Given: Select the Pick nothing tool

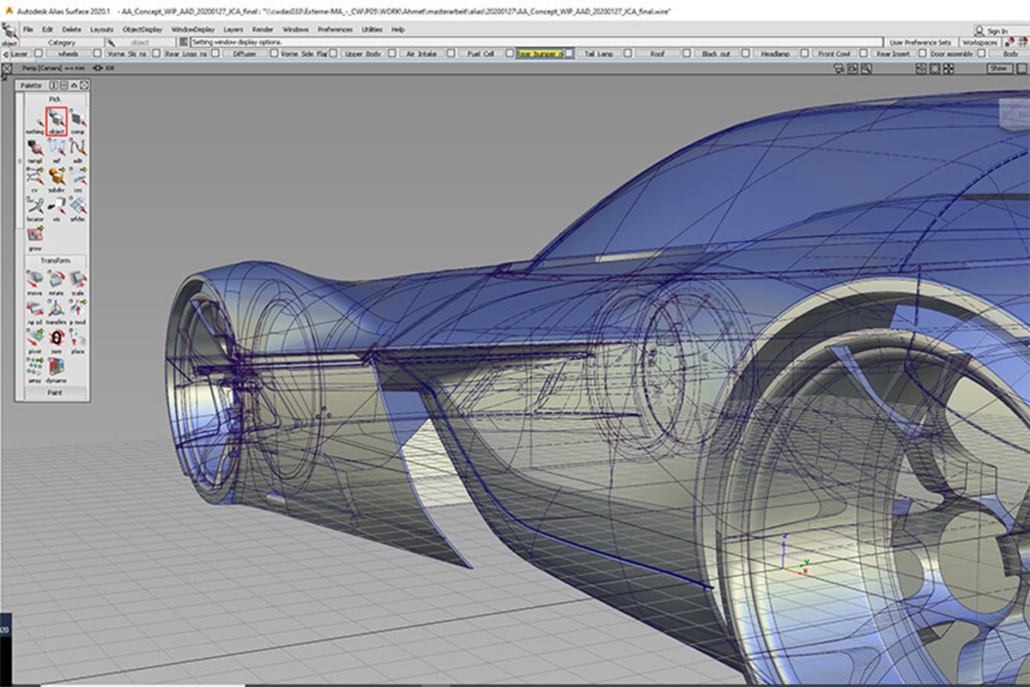Looking at the screenshot, I should click(x=35, y=122).
